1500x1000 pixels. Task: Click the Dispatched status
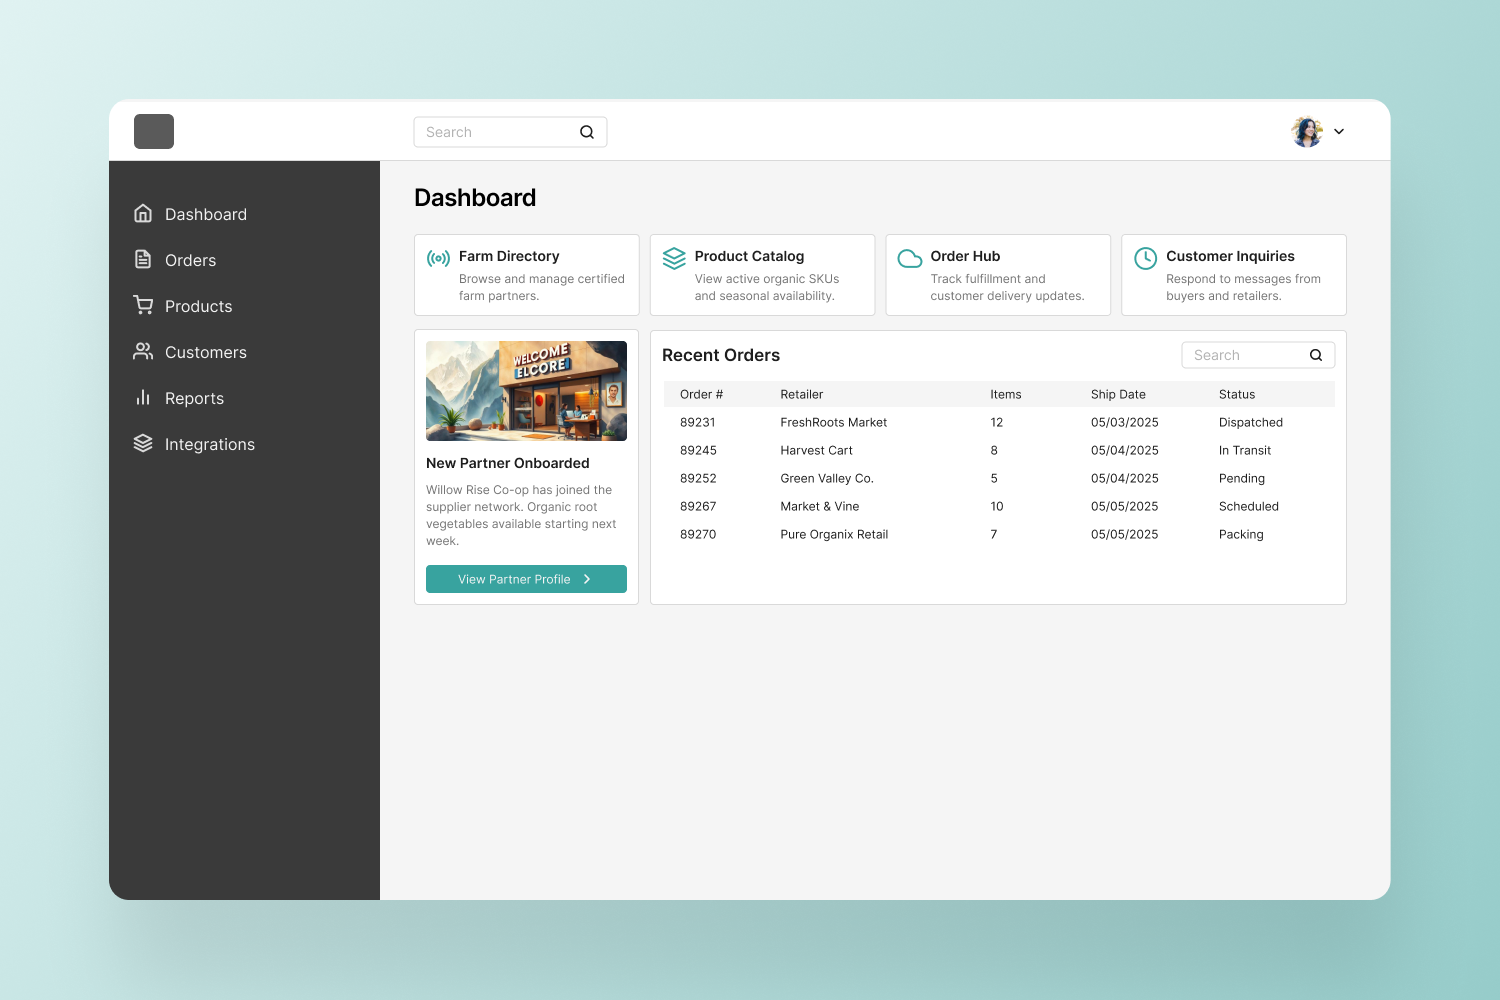pos(1251,422)
